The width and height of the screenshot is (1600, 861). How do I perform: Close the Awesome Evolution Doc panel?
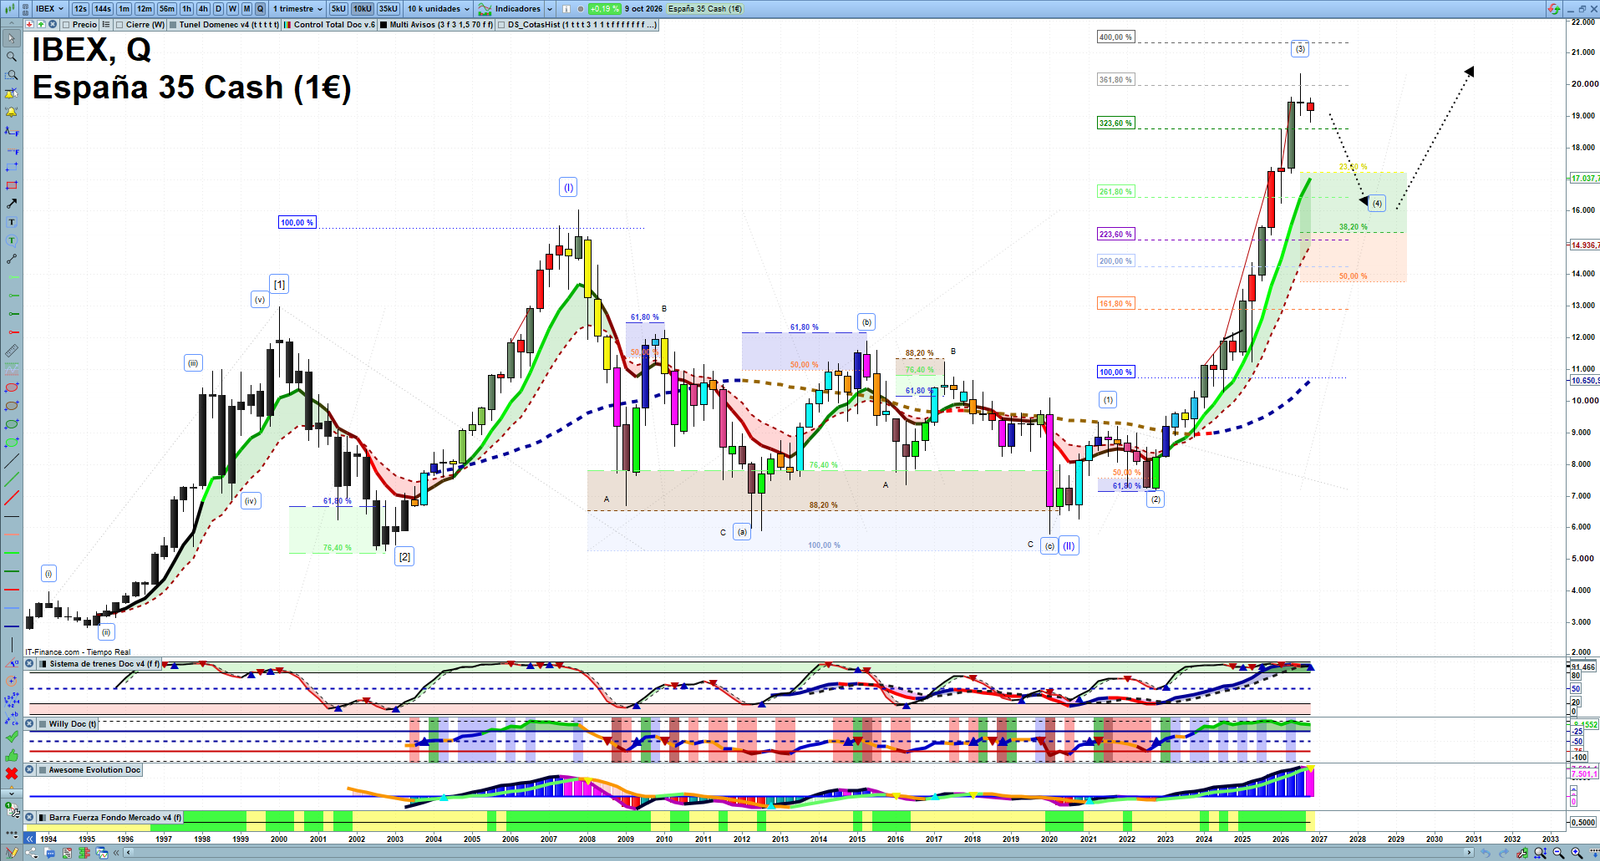(29, 770)
